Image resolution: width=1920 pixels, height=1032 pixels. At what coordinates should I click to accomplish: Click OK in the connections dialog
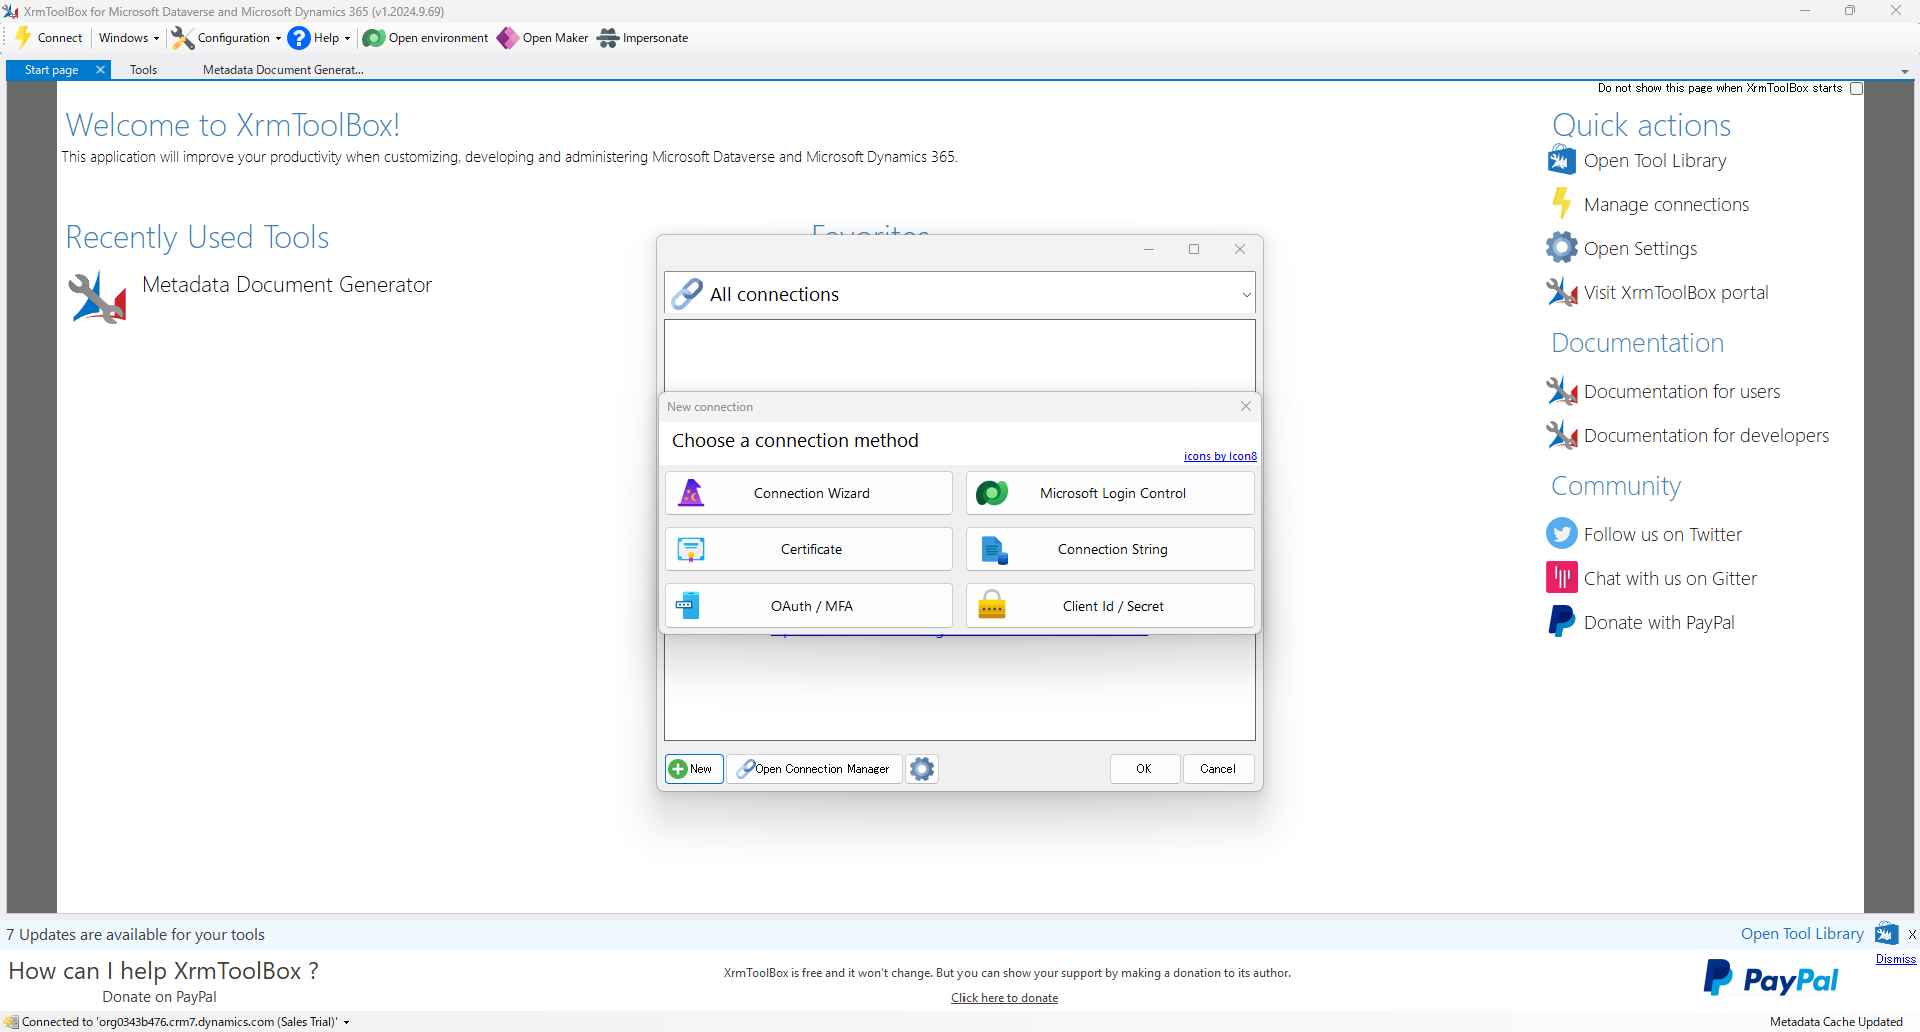coord(1144,769)
